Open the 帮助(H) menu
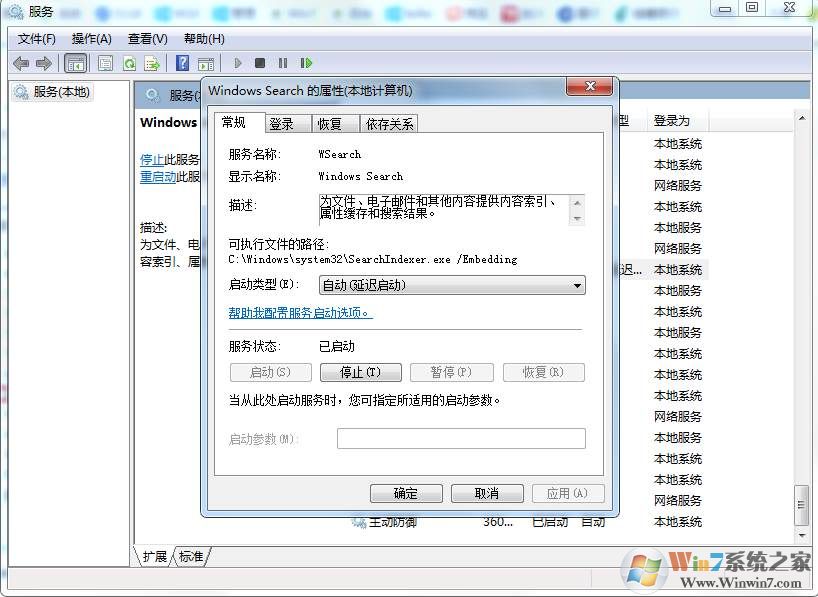Image resolution: width=818 pixels, height=597 pixels. 204,39
